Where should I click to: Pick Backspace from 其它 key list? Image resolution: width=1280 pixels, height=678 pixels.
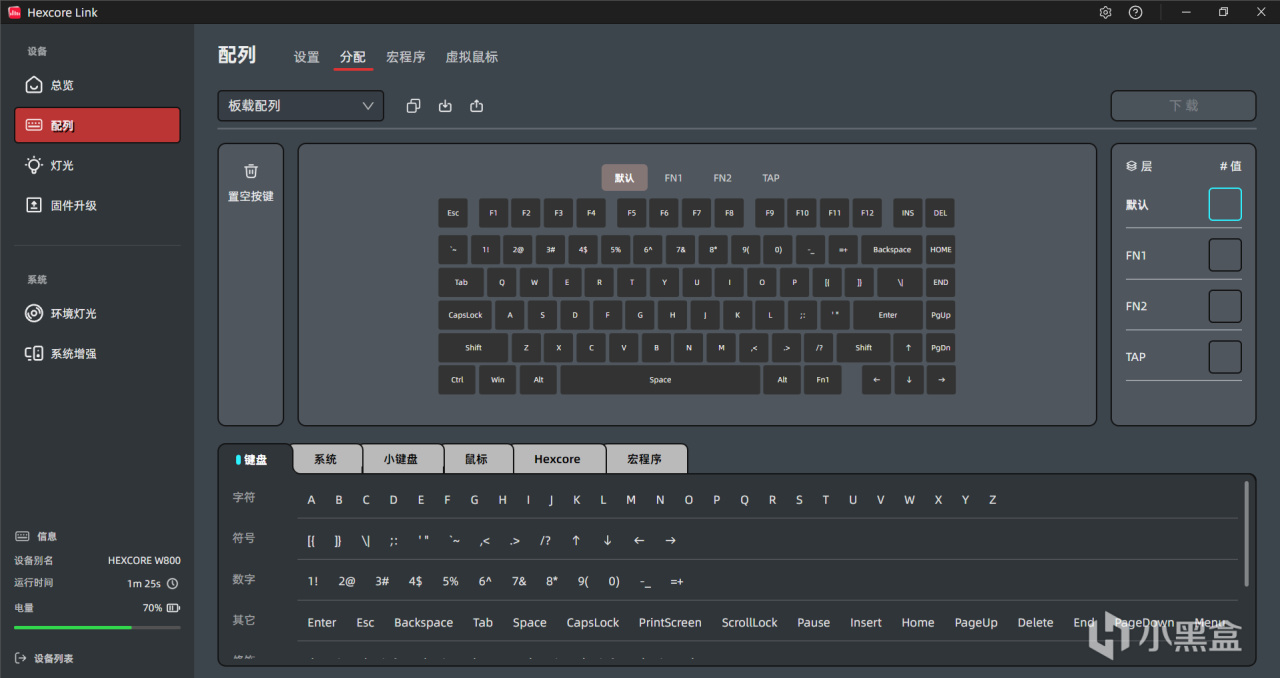pyautogui.click(x=423, y=622)
